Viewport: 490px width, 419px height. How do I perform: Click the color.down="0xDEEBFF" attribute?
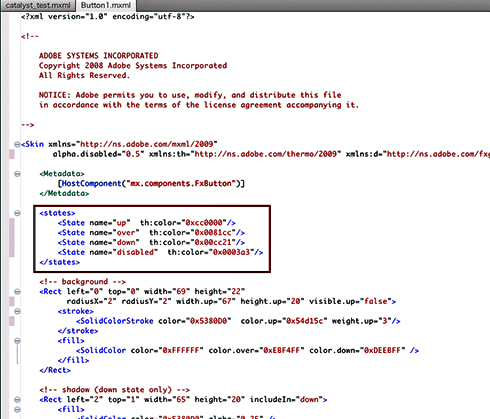[x=357, y=350]
